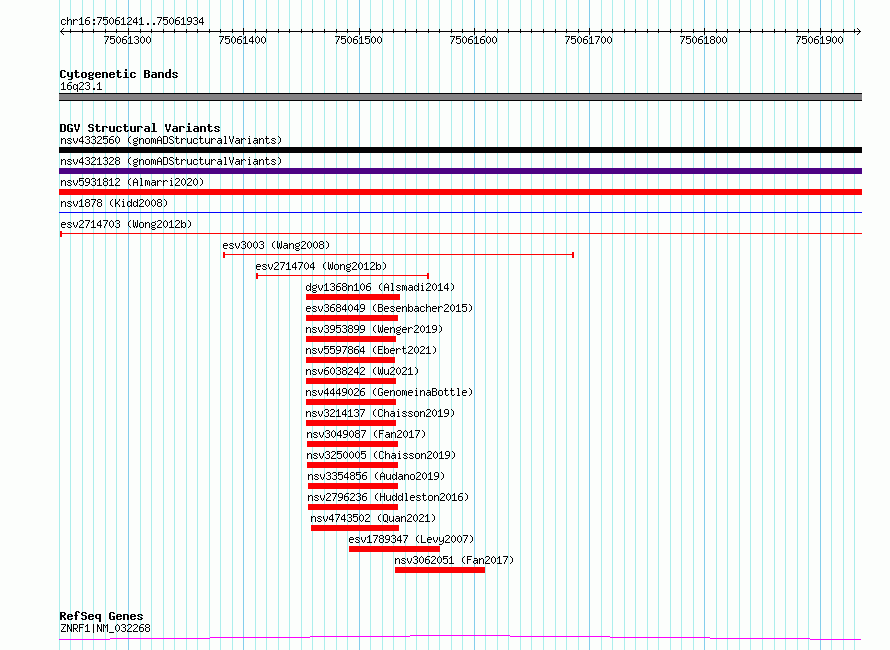Open nsv4449026 (GenomeinaBottle) variant
890x650 pixels.
click(x=389, y=392)
